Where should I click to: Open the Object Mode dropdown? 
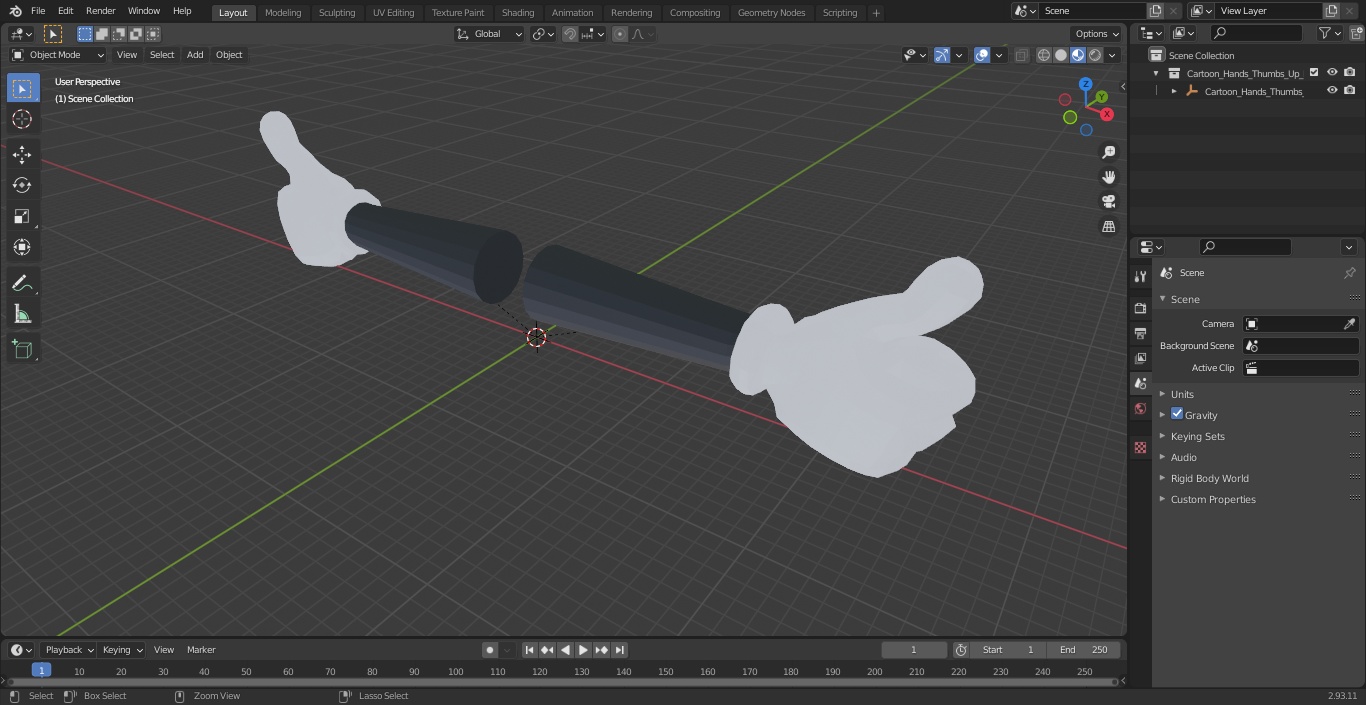(58, 55)
